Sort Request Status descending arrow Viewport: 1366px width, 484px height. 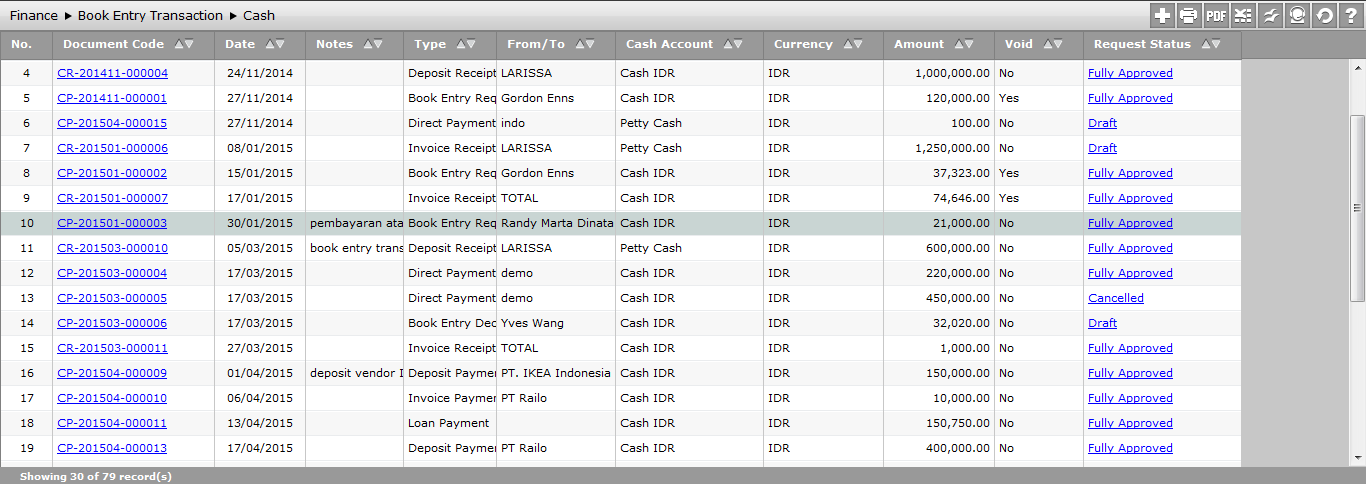[1216, 44]
